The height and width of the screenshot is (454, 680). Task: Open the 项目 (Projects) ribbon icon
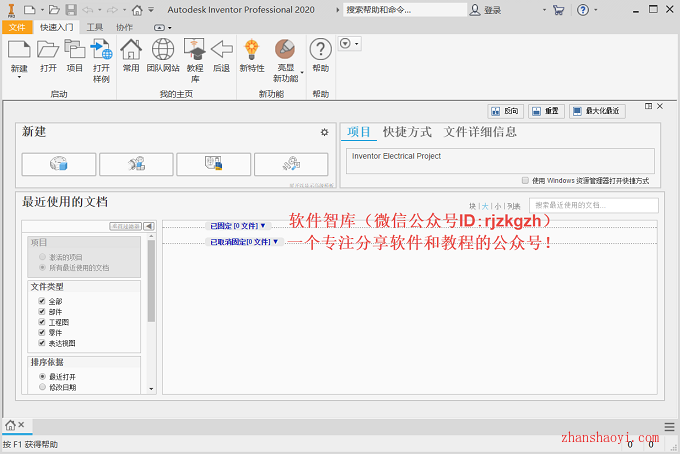point(75,49)
